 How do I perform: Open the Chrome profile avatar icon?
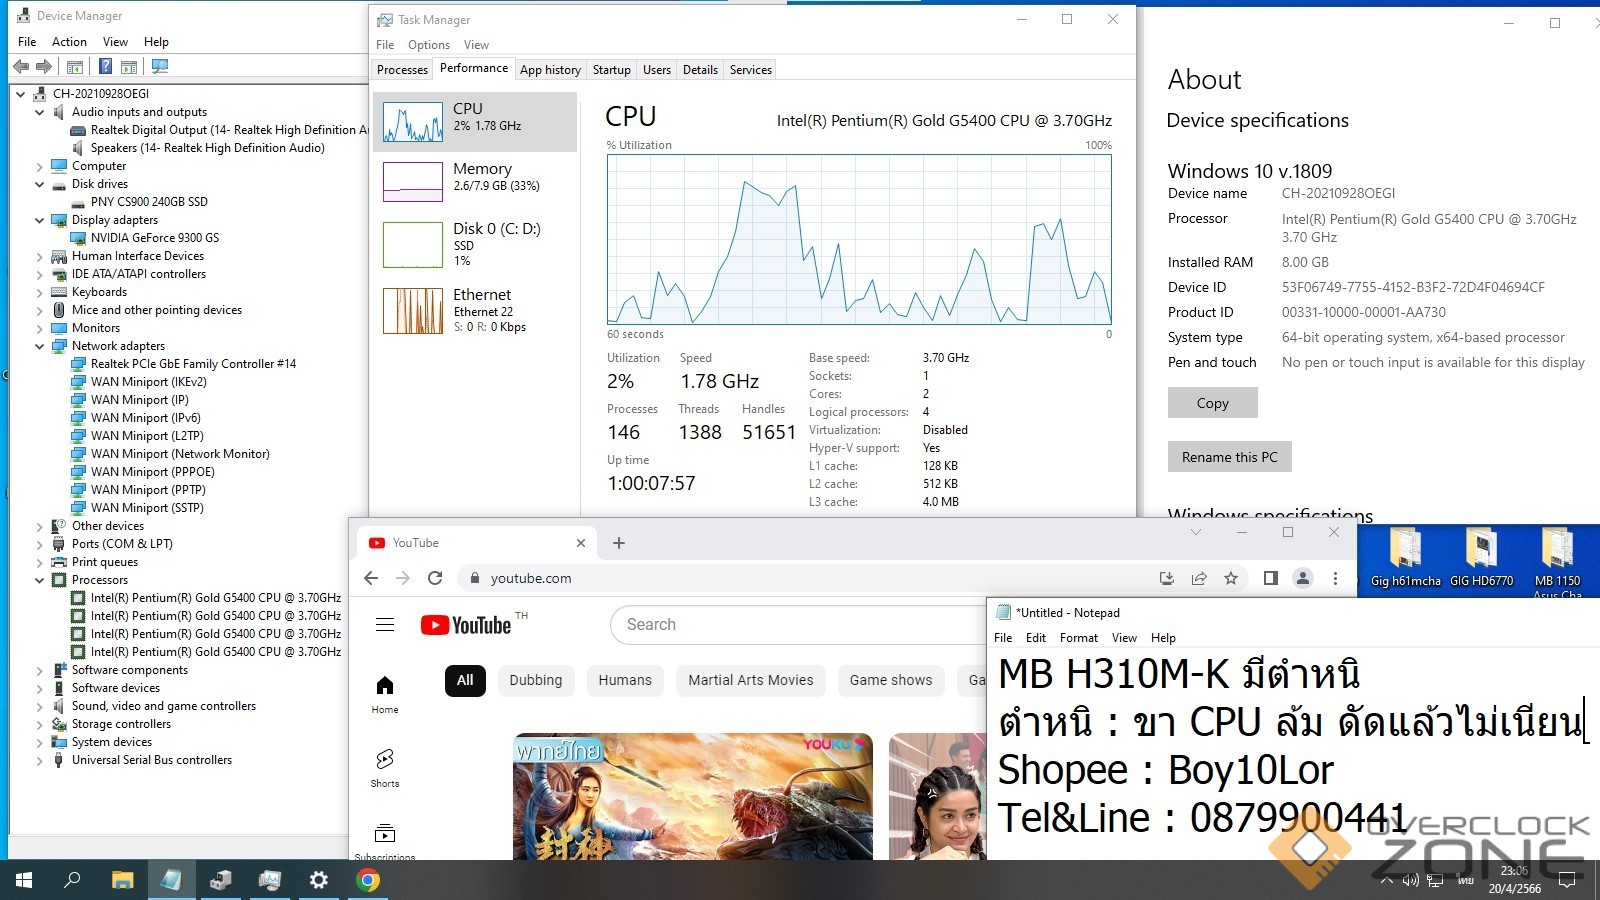pyautogui.click(x=1303, y=578)
